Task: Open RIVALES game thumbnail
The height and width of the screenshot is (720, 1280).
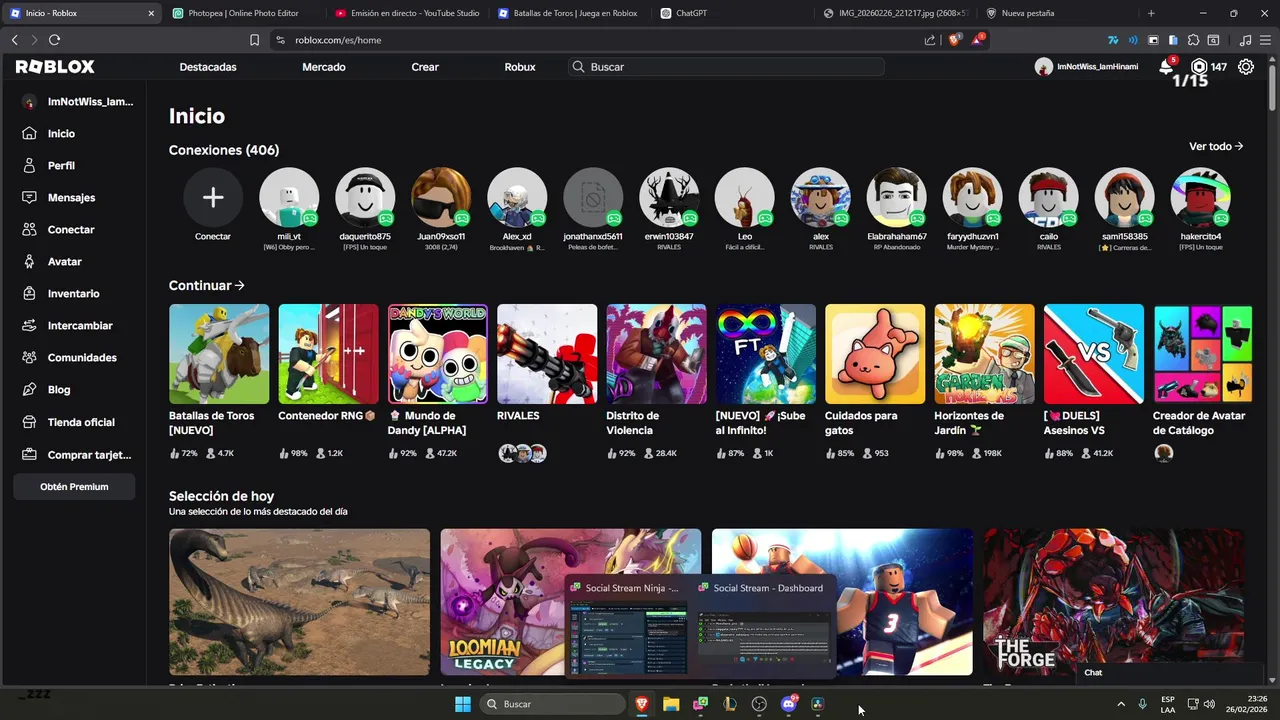Action: pyautogui.click(x=547, y=354)
